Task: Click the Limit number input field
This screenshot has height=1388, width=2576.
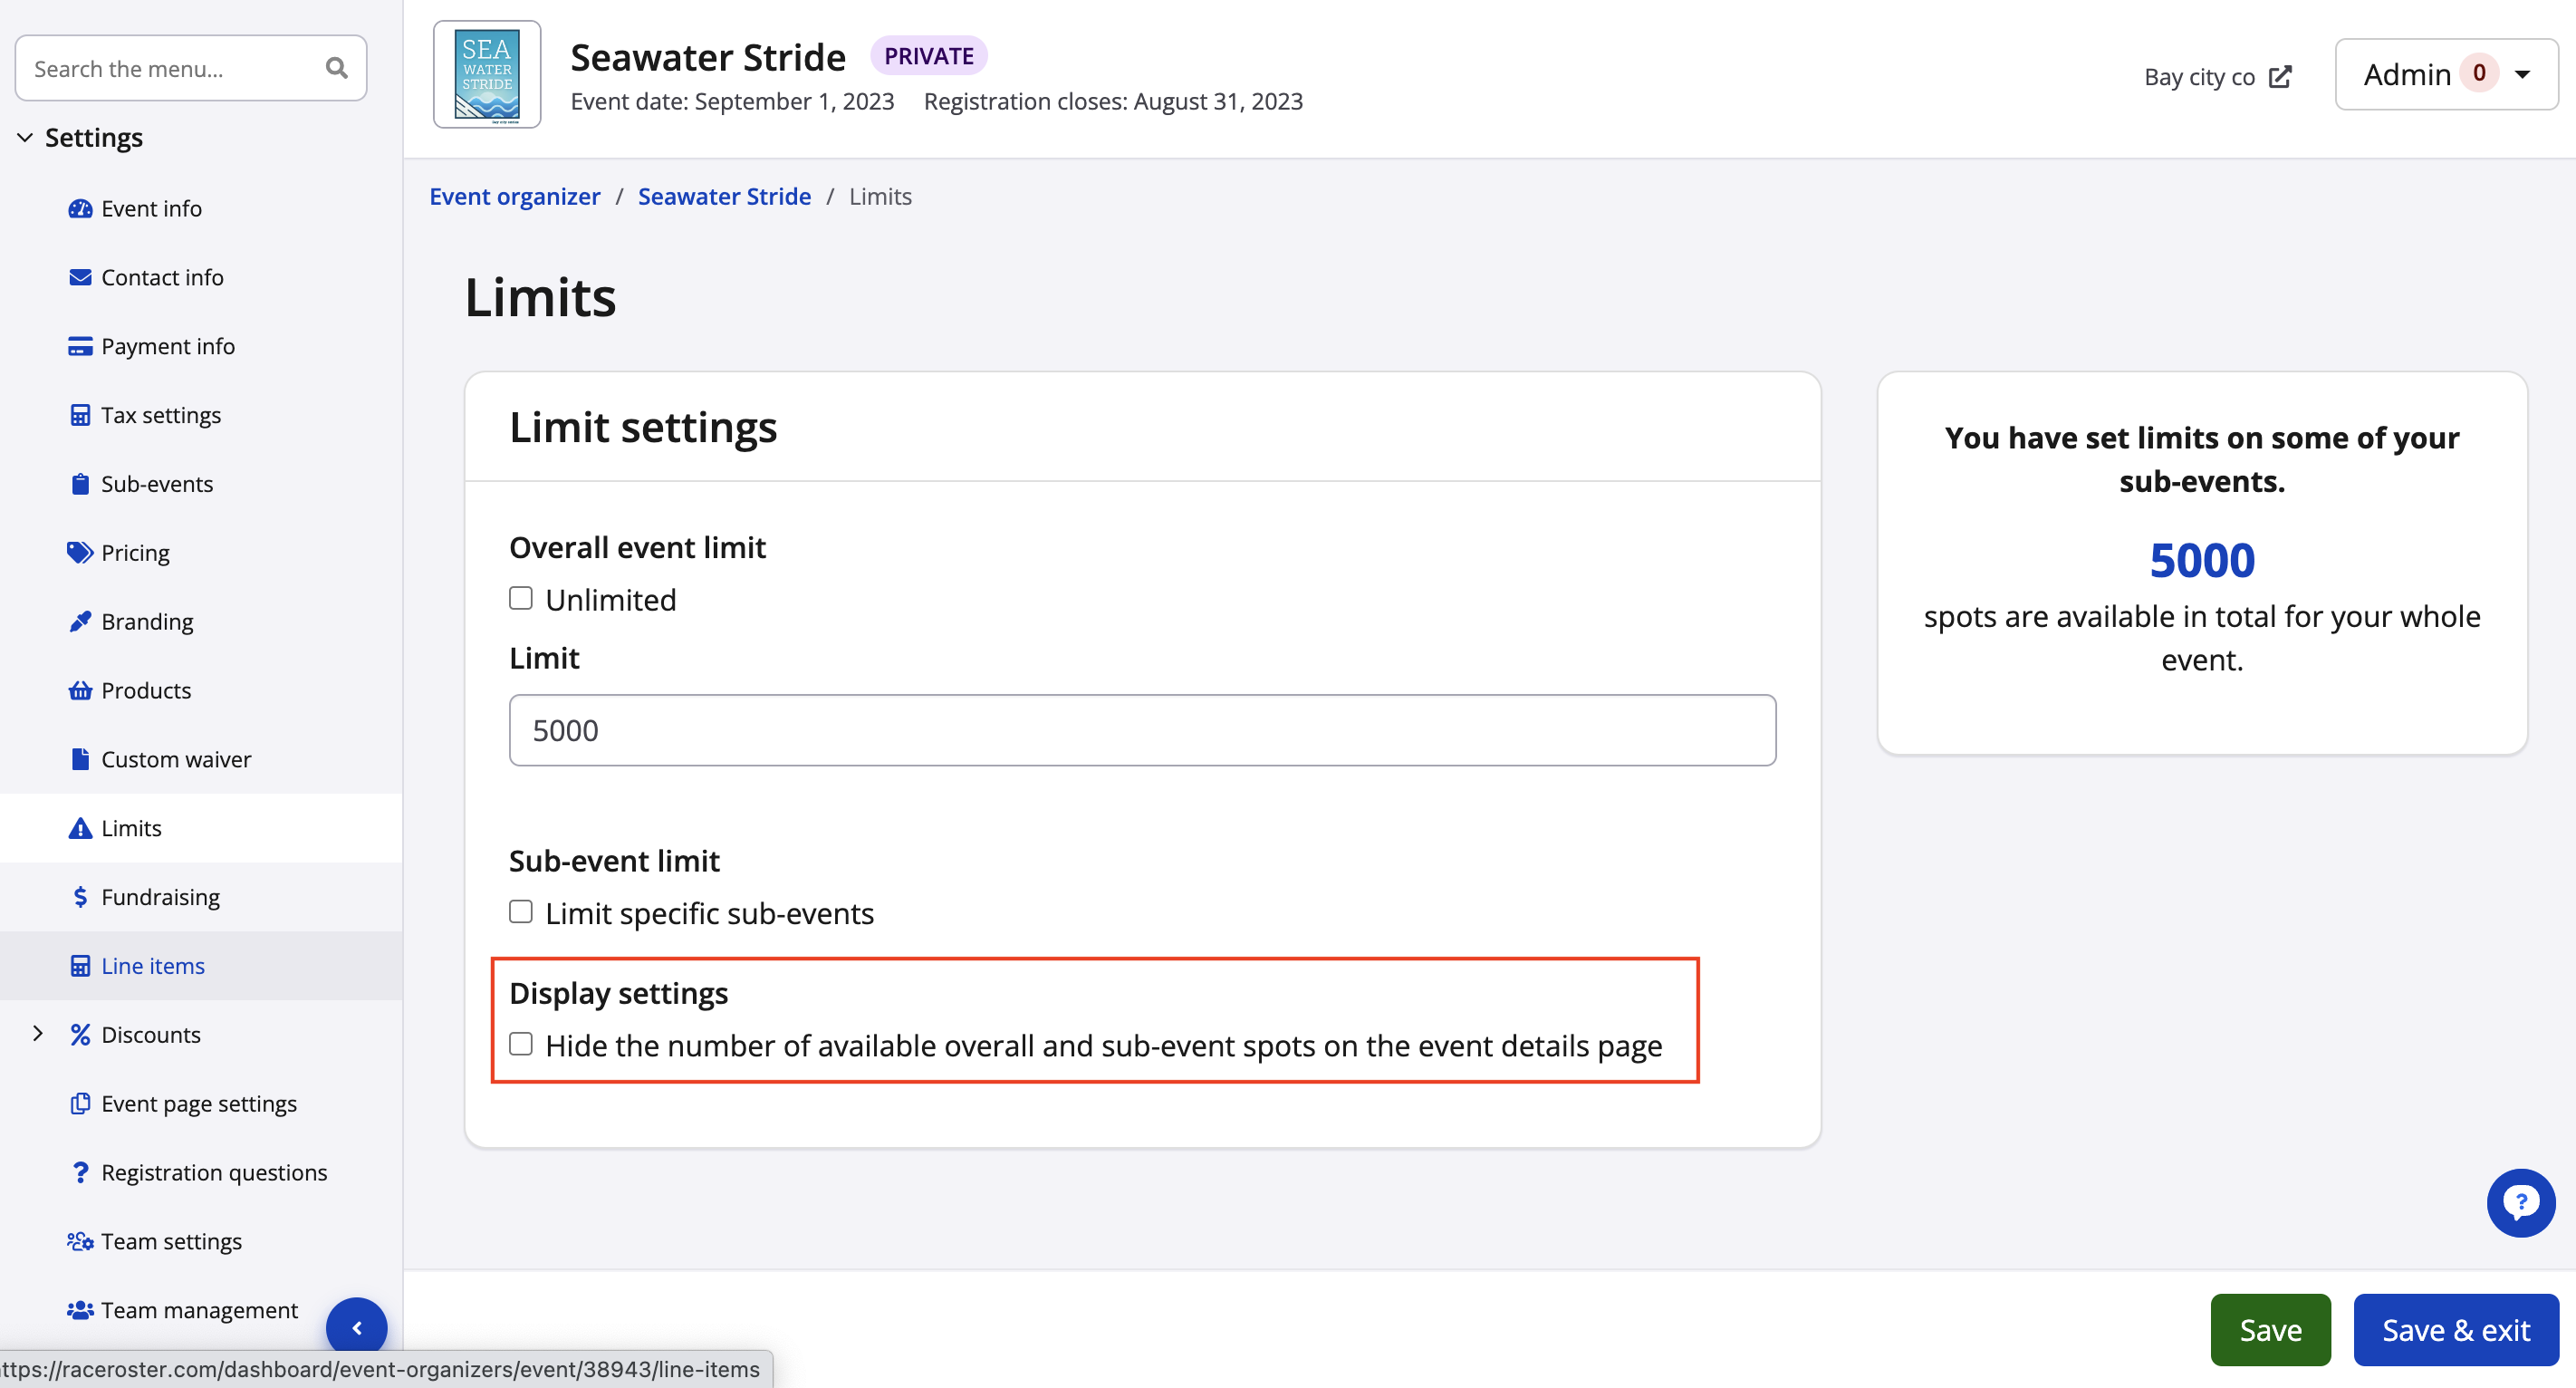Action: point(1142,730)
